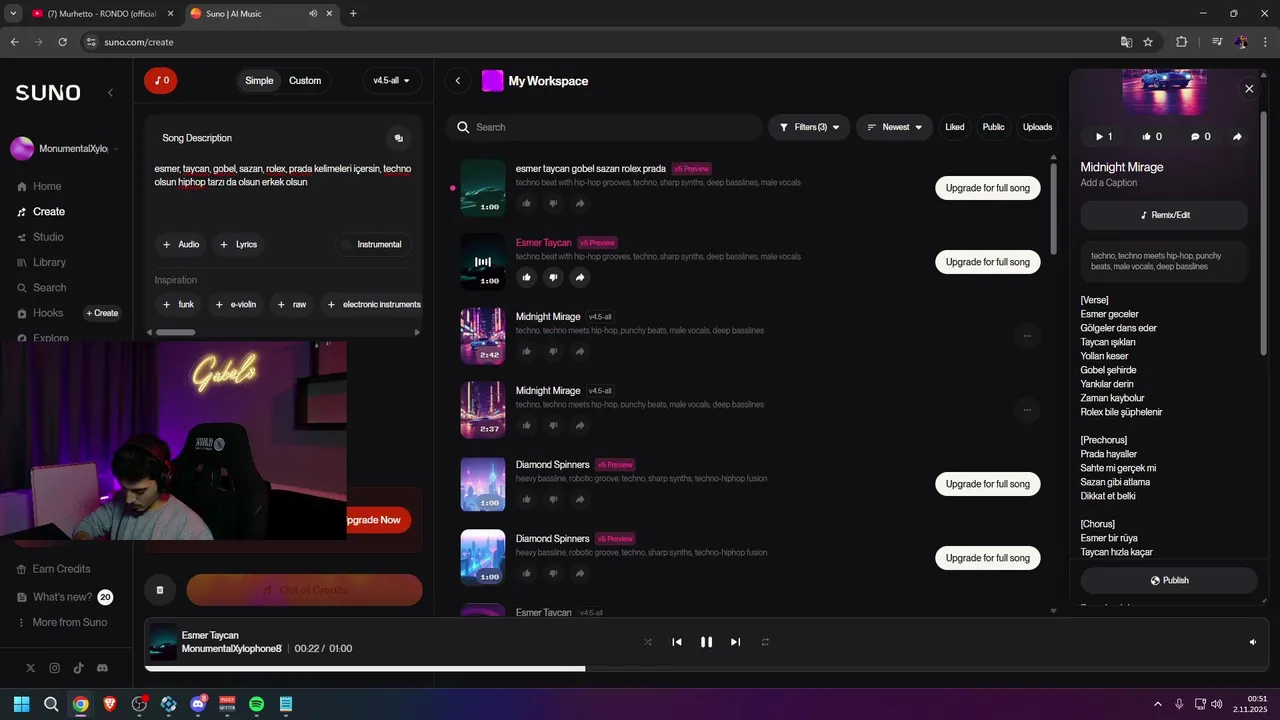
Task: Collapse the Suno sidebar arrow
Action: (110, 92)
